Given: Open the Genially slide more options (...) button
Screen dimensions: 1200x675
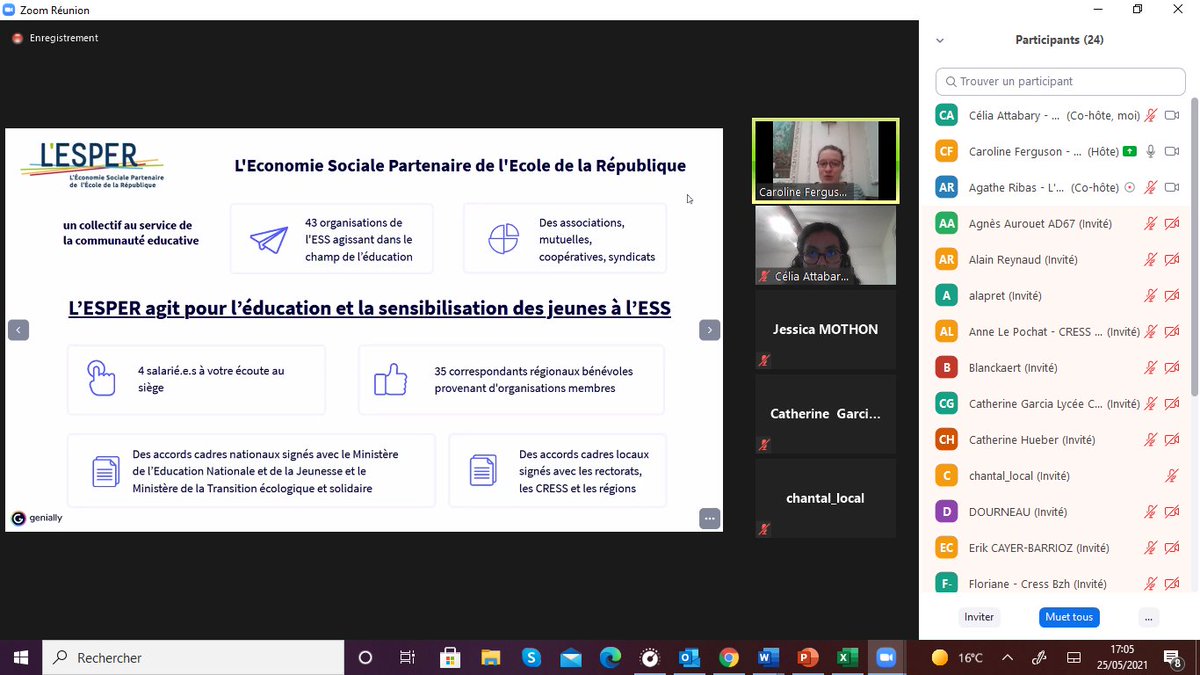Looking at the screenshot, I should coord(709,518).
